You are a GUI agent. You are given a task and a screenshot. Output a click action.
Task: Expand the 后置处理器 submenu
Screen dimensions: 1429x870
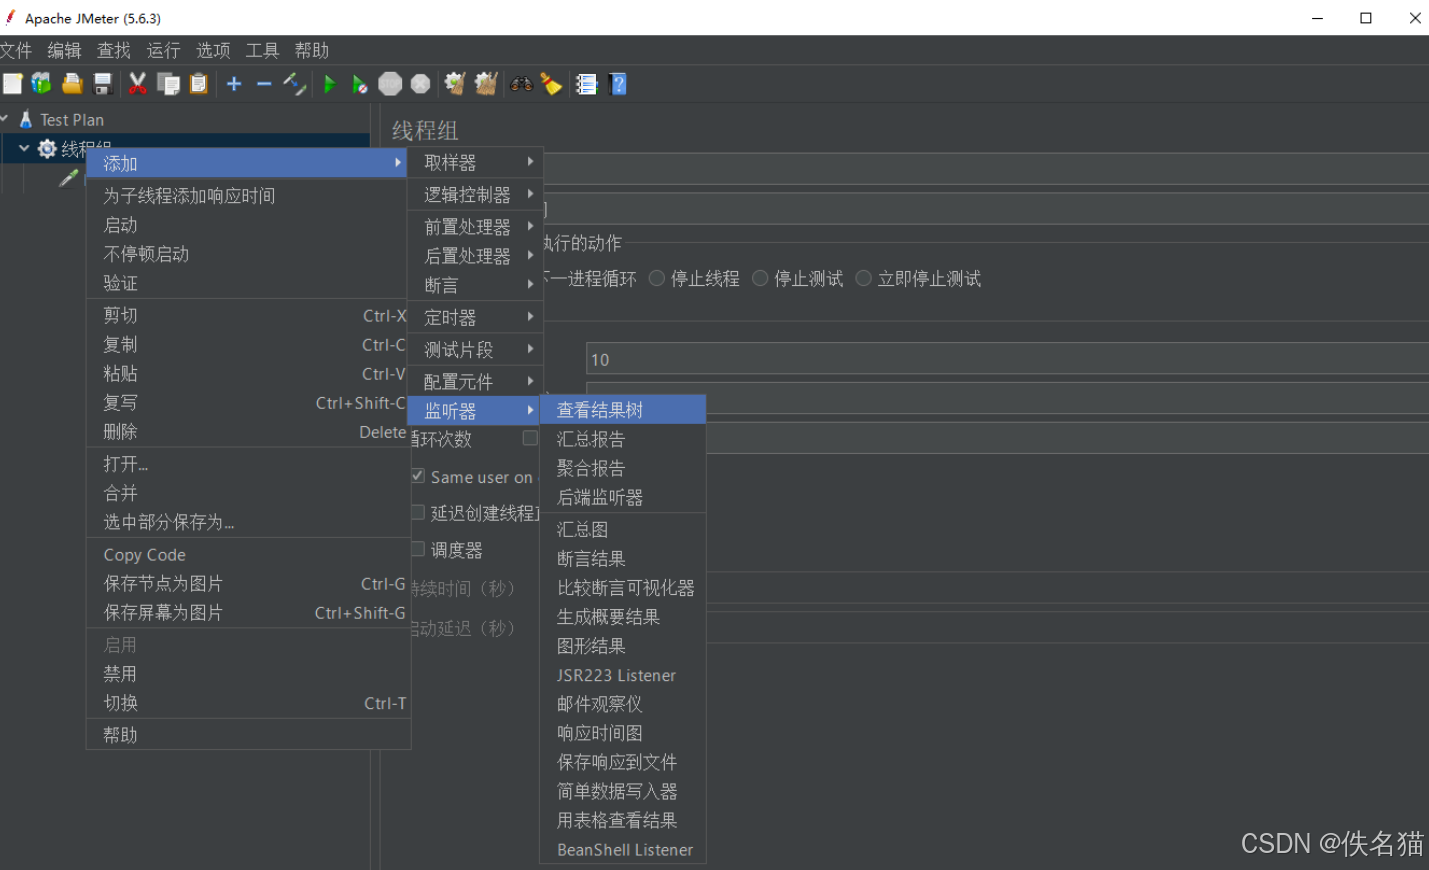click(474, 256)
